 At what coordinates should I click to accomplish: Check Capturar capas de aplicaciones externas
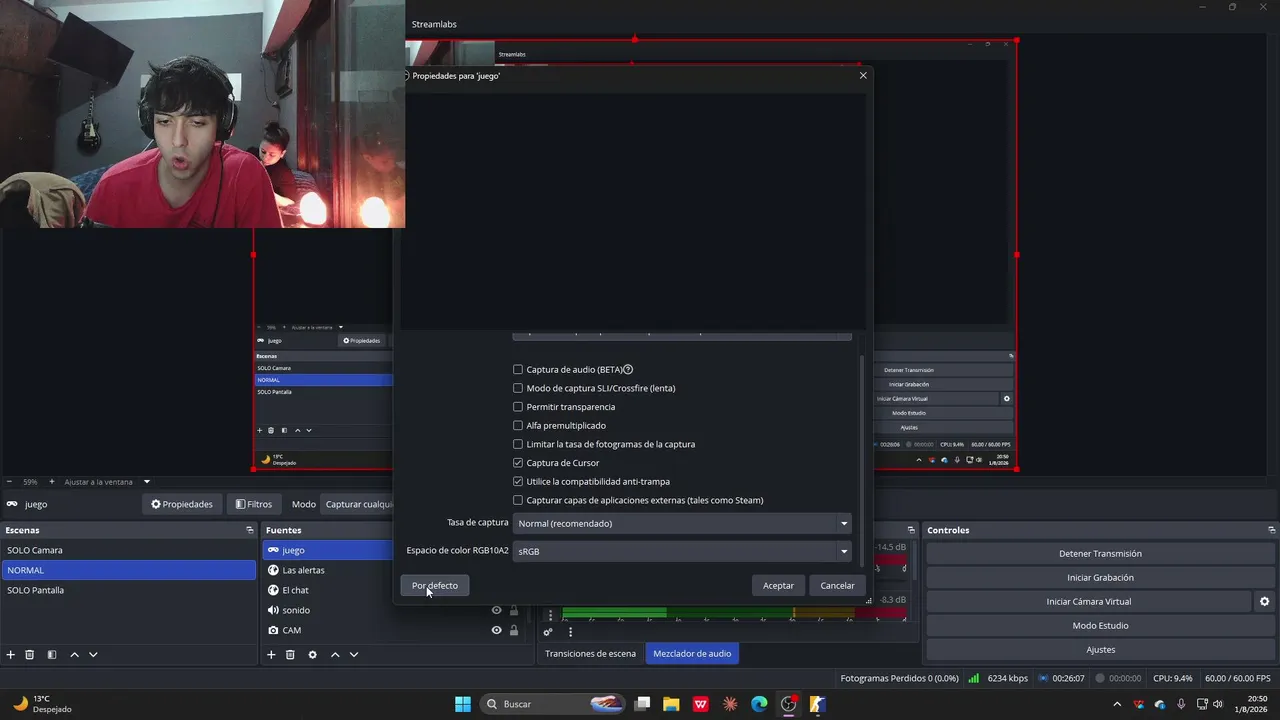[518, 500]
